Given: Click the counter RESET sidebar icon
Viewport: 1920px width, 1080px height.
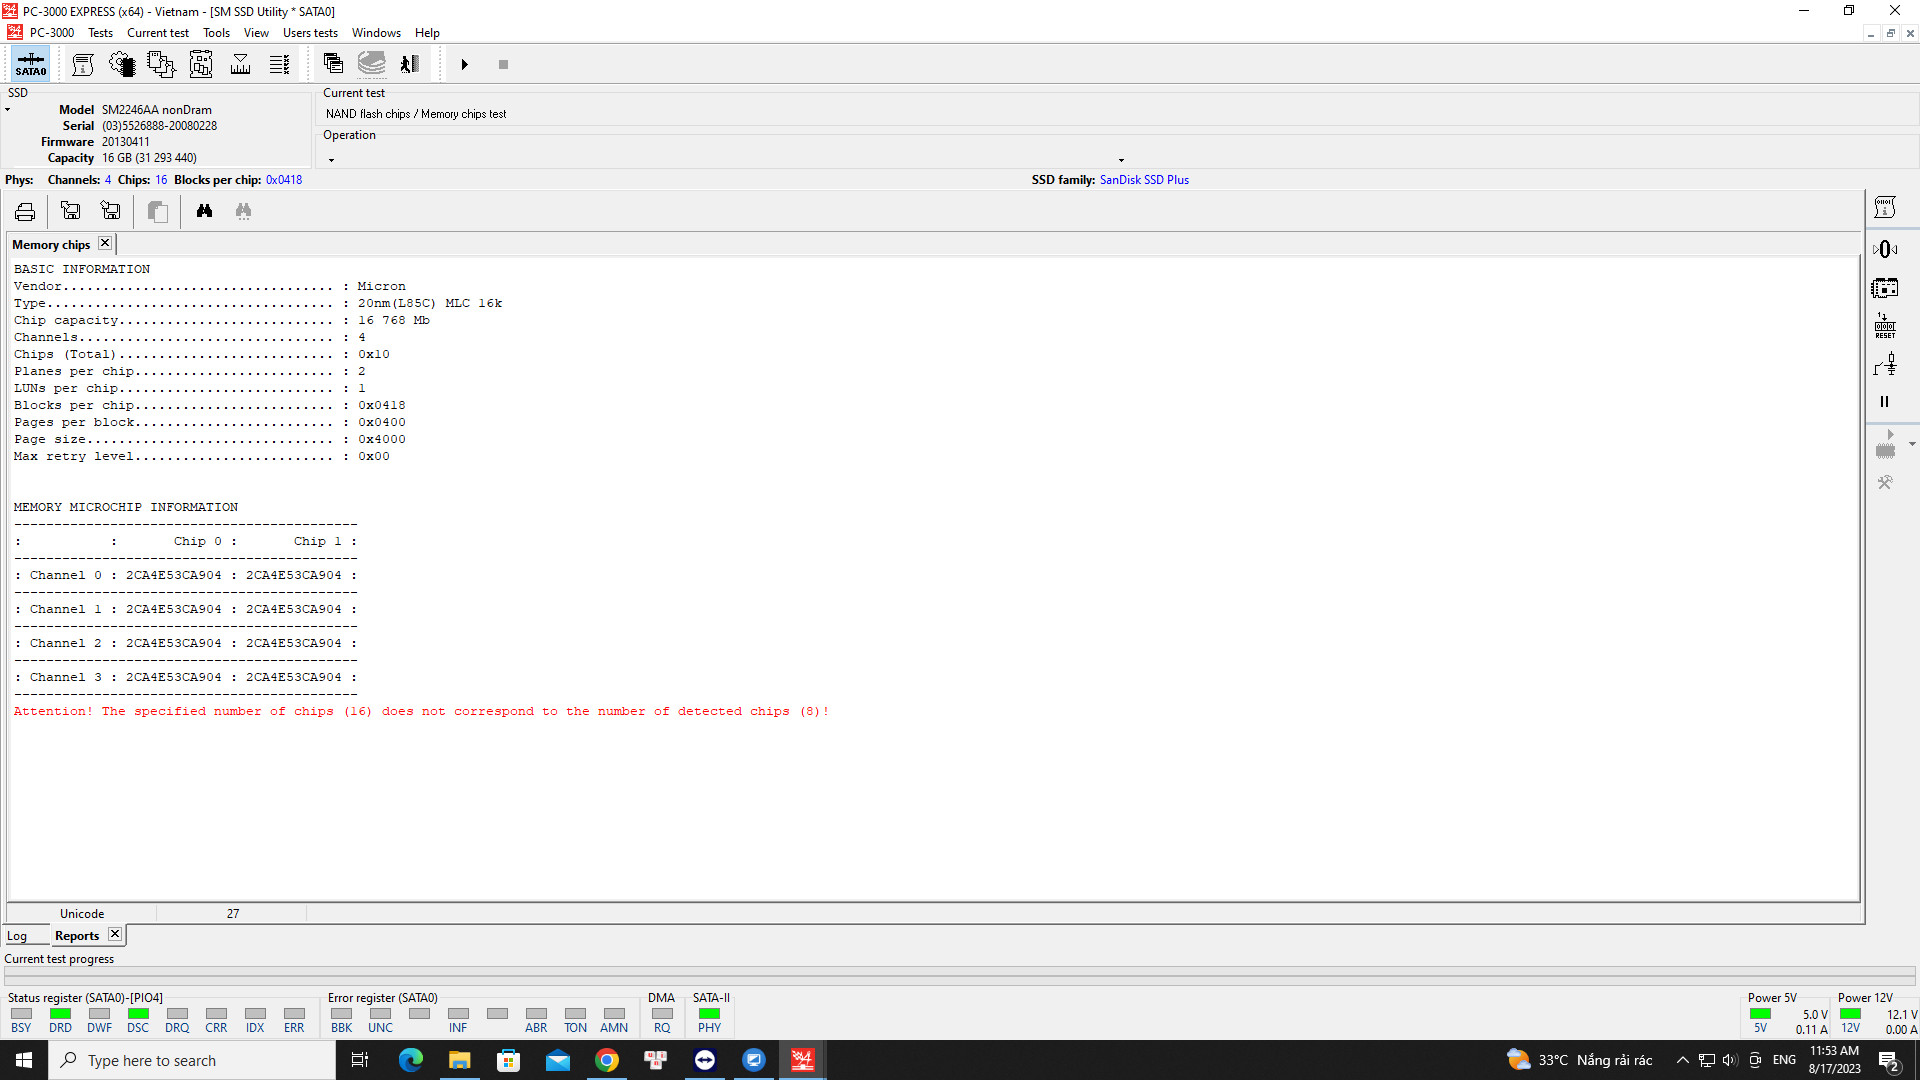Looking at the screenshot, I should click(x=1885, y=326).
